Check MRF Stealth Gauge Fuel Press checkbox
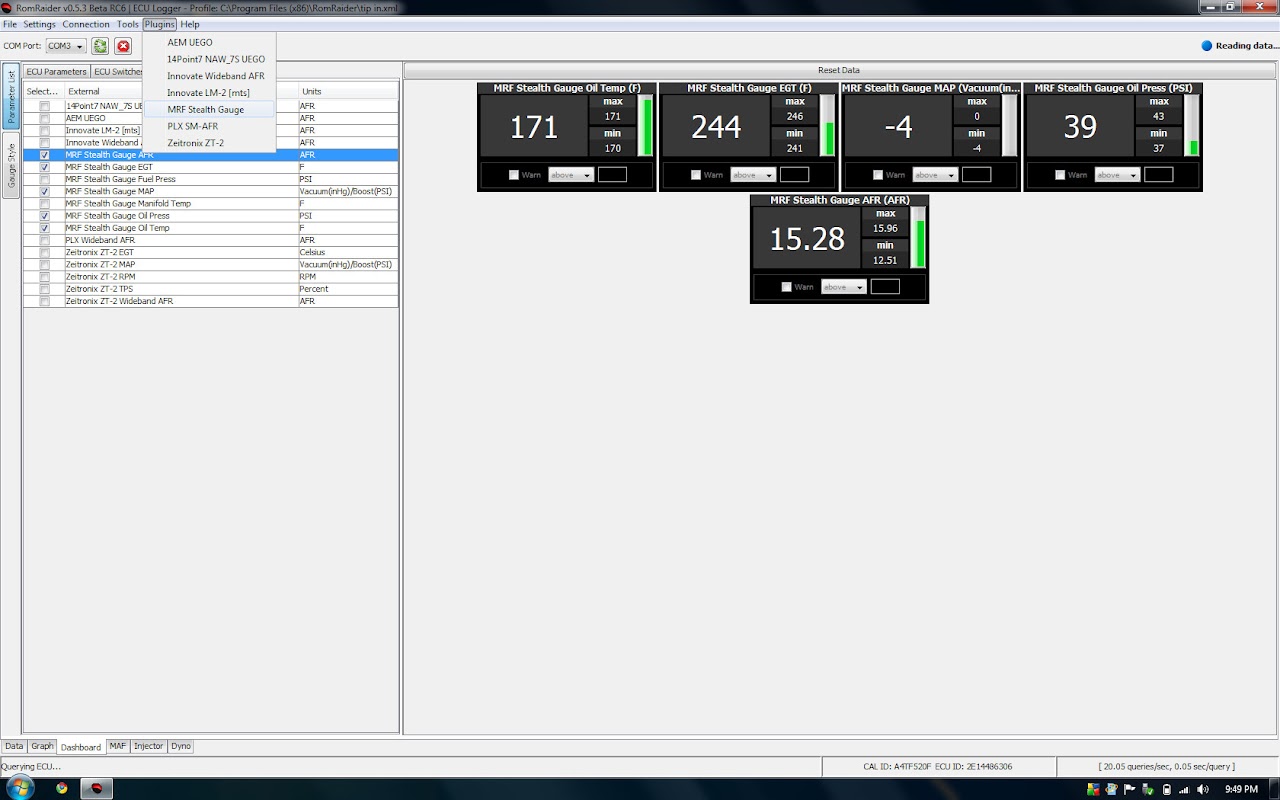Image resolution: width=1280 pixels, height=800 pixels. pyautogui.click(x=44, y=179)
